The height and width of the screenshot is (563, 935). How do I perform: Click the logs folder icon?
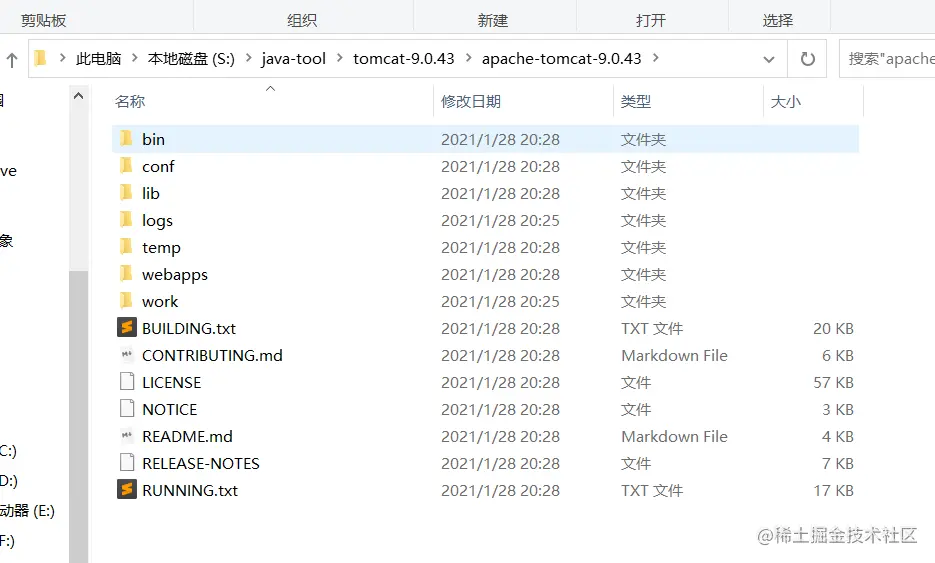click(x=126, y=220)
